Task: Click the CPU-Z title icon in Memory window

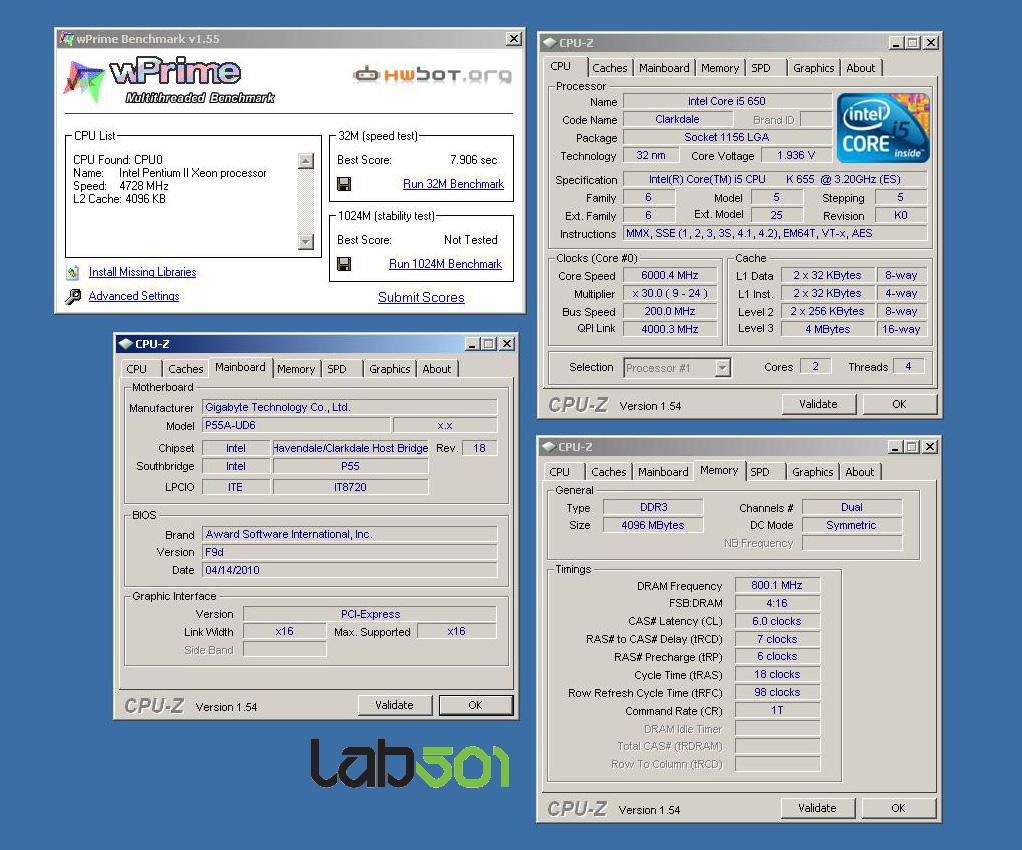Action: click(549, 447)
